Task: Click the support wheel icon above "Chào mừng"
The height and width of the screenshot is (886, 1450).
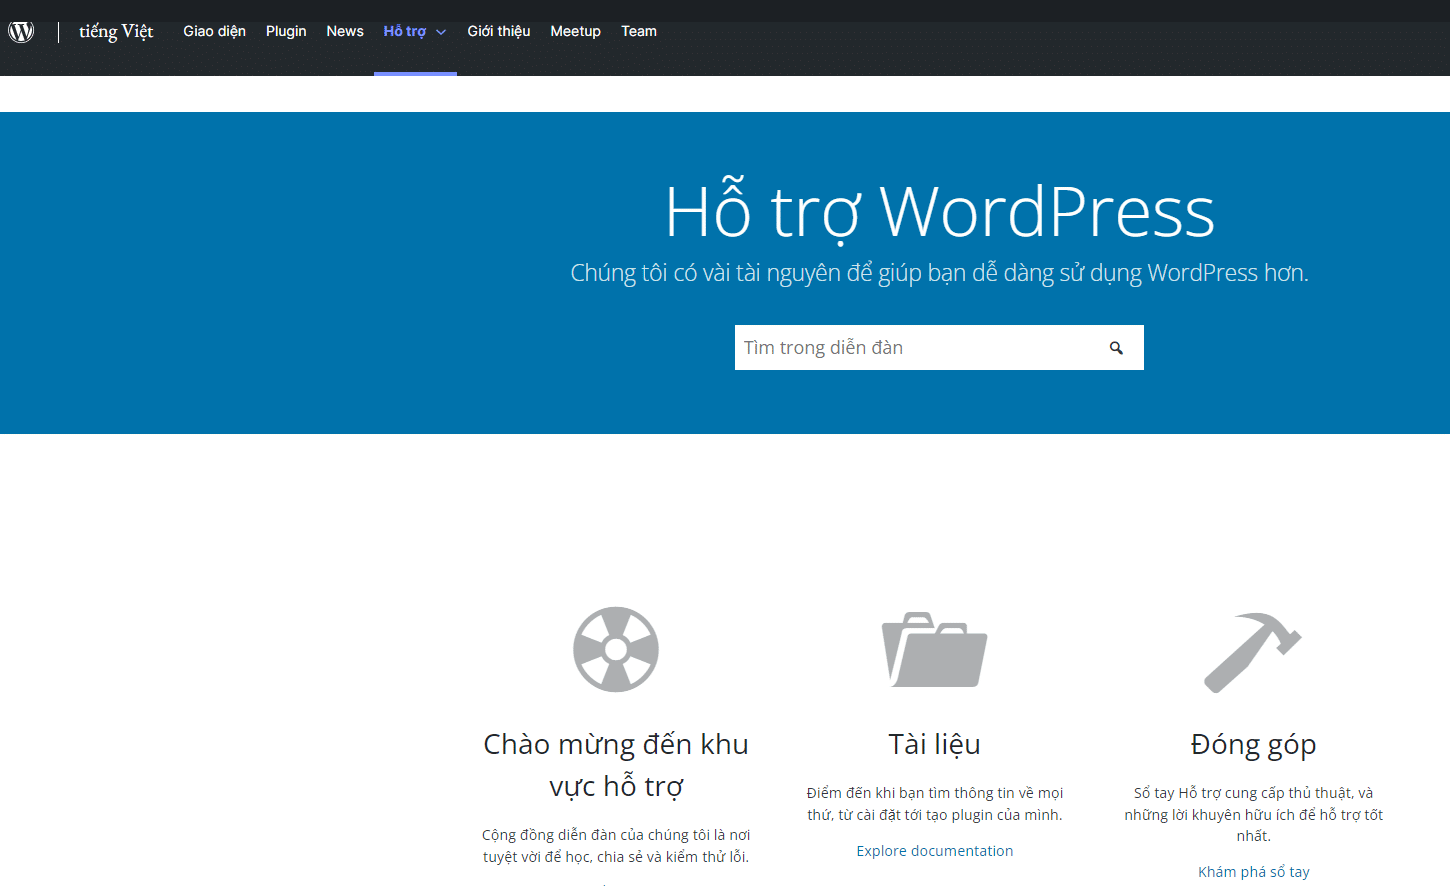Action: point(615,649)
